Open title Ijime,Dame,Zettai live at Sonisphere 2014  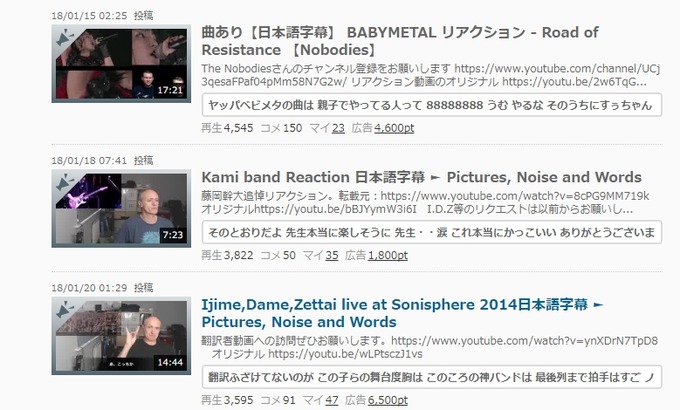click(402, 313)
